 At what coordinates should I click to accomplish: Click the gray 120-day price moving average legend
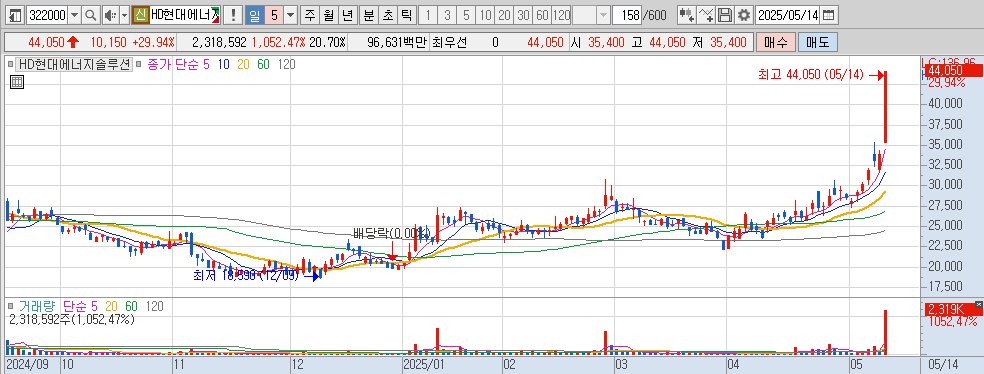pyautogui.click(x=286, y=64)
